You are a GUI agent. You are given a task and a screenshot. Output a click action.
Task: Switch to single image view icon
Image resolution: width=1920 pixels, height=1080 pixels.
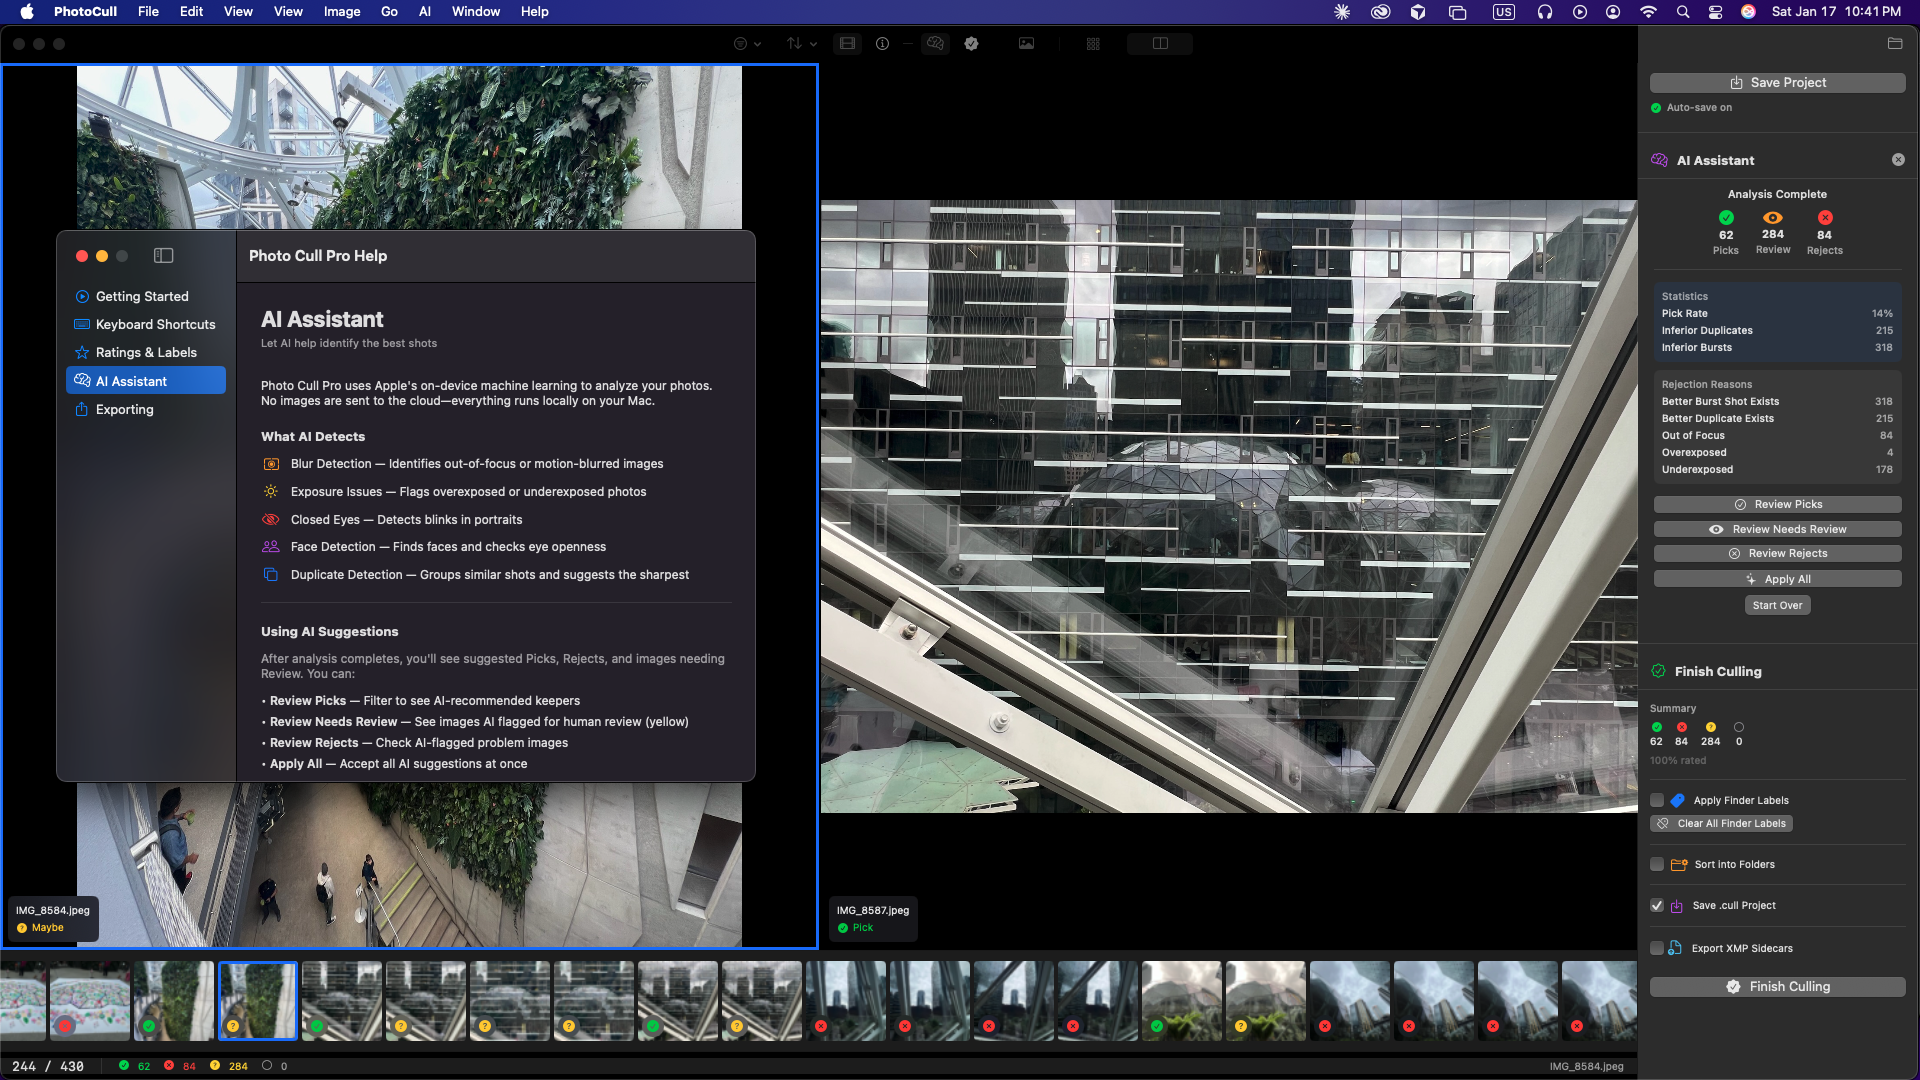point(1026,44)
